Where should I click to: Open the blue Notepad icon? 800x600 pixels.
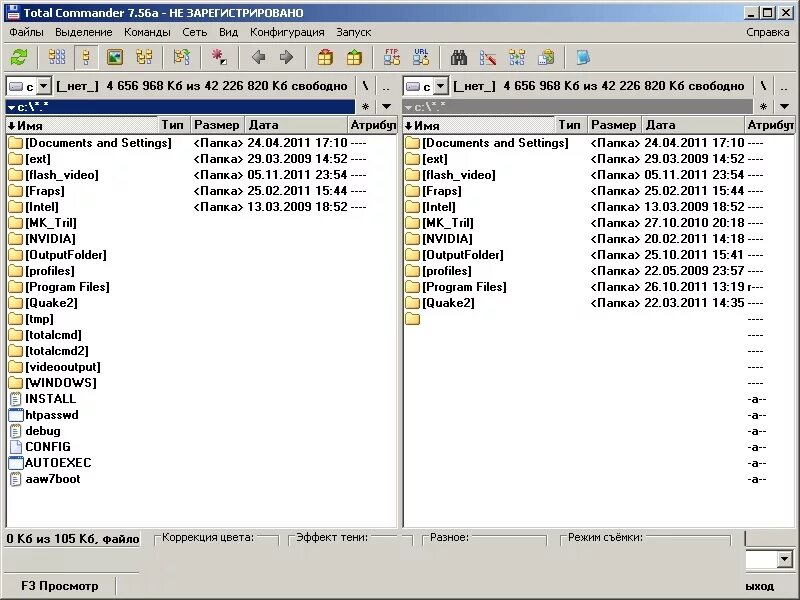[x=583, y=57]
